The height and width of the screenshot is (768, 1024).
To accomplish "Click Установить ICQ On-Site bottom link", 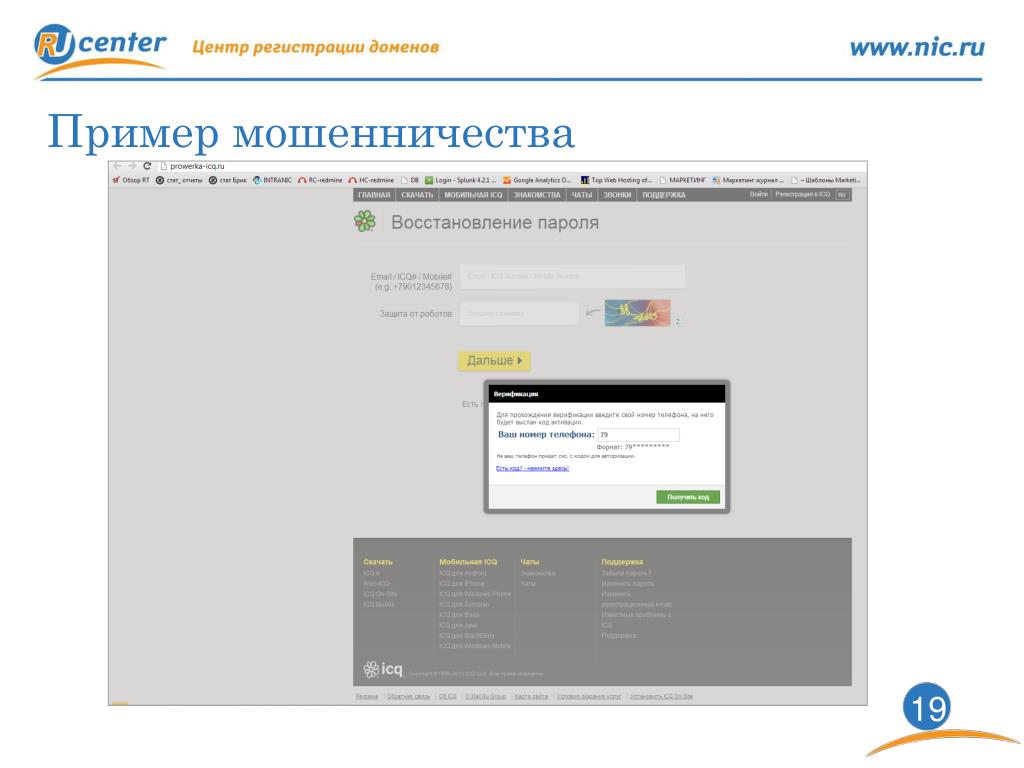I will coord(662,696).
